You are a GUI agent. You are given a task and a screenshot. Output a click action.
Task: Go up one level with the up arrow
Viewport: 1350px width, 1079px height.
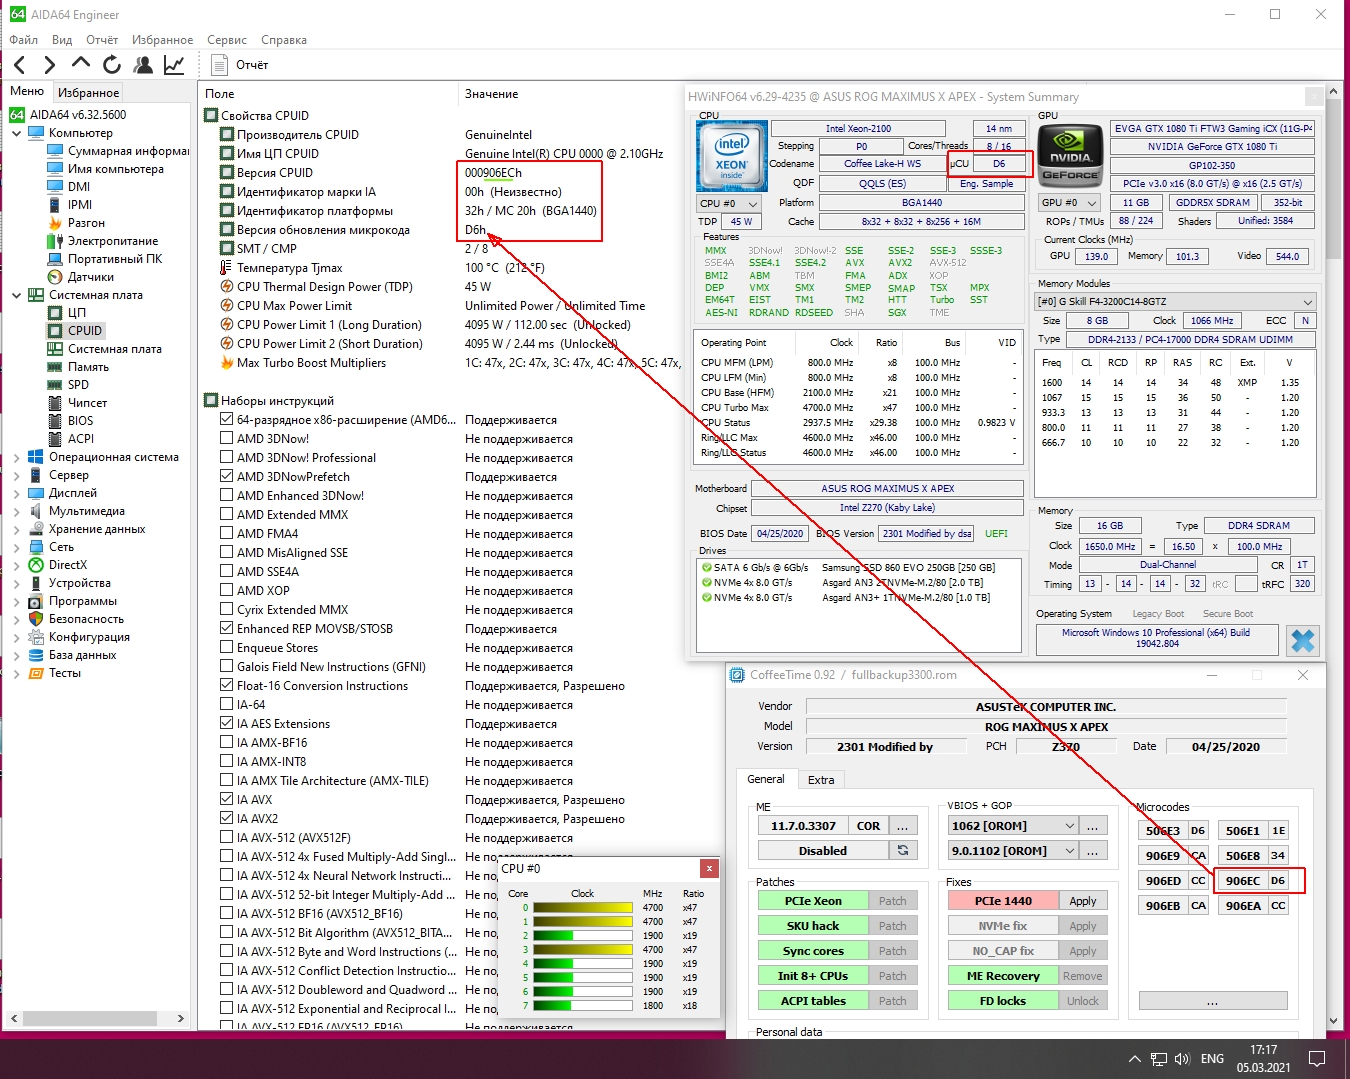pyautogui.click(x=81, y=65)
